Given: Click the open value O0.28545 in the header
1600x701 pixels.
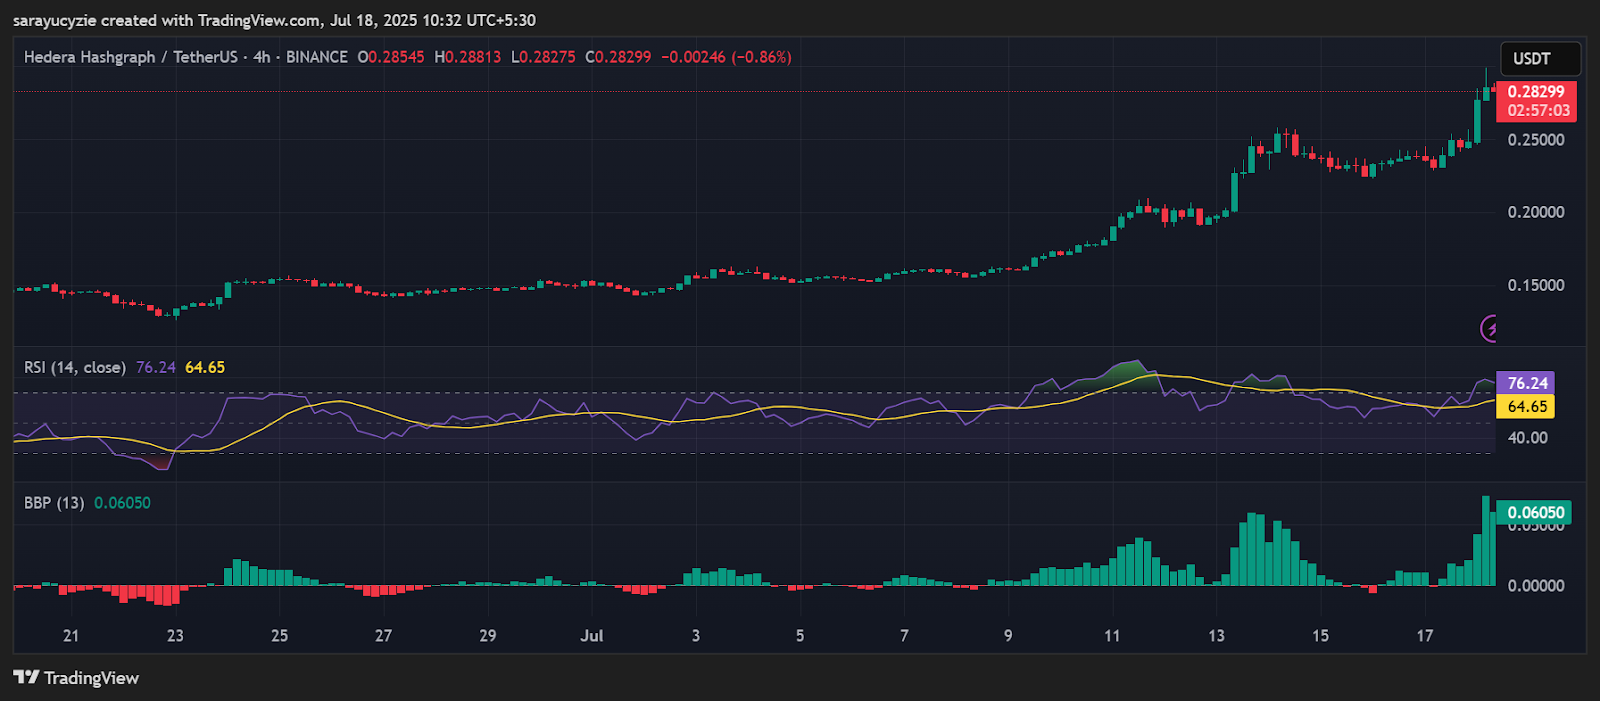Looking at the screenshot, I should 391,57.
